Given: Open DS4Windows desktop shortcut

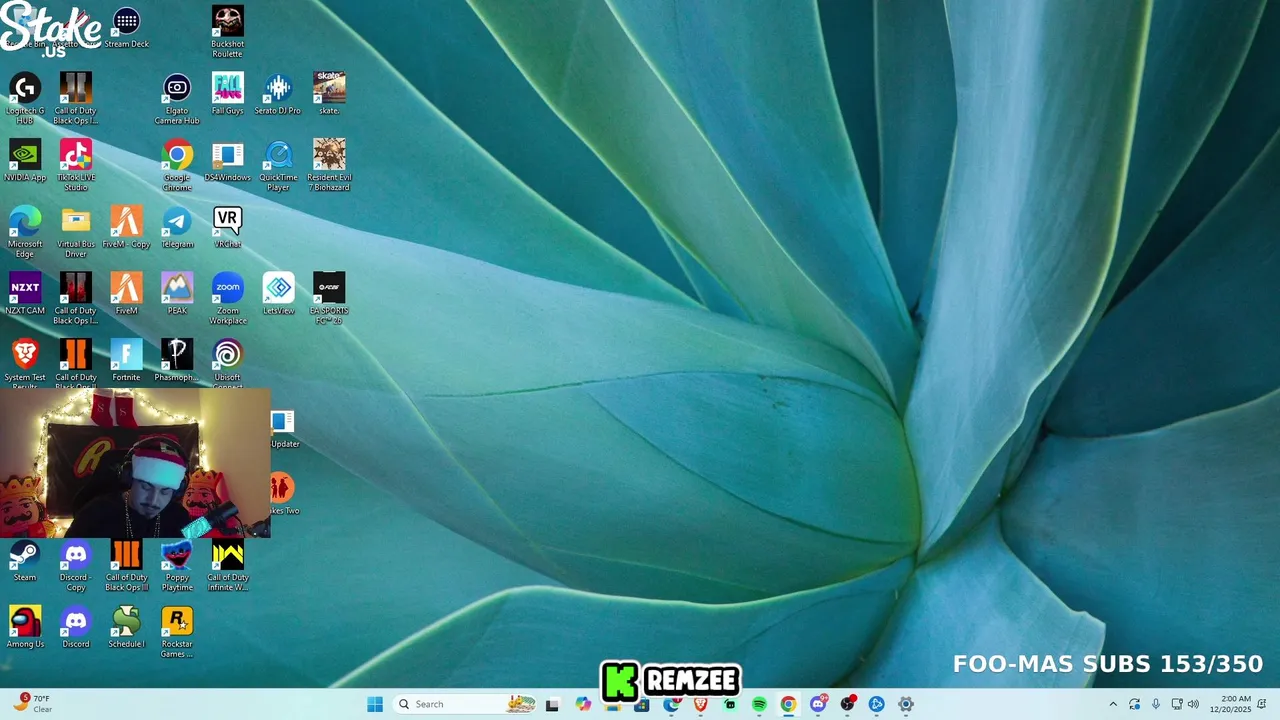Looking at the screenshot, I should [x=227, y=161].
